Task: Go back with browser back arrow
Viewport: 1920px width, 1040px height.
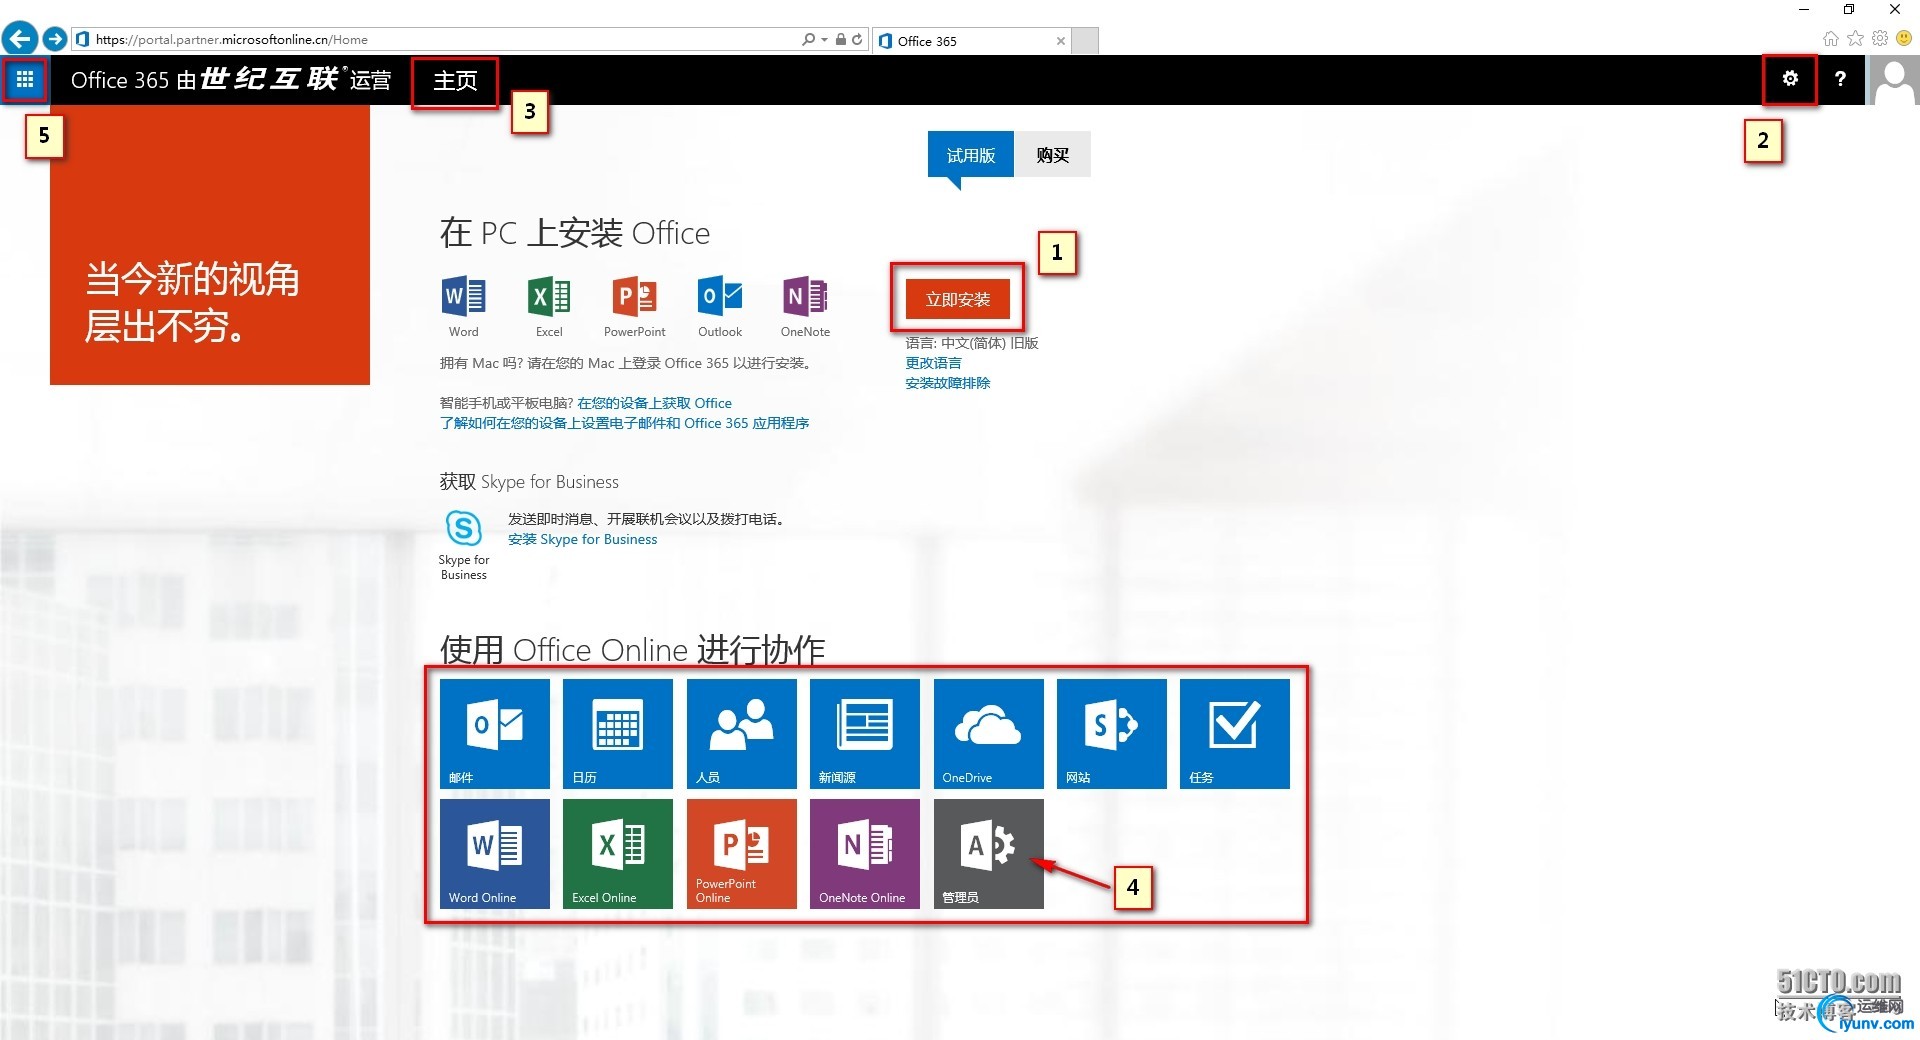Action: click(19, 39)
